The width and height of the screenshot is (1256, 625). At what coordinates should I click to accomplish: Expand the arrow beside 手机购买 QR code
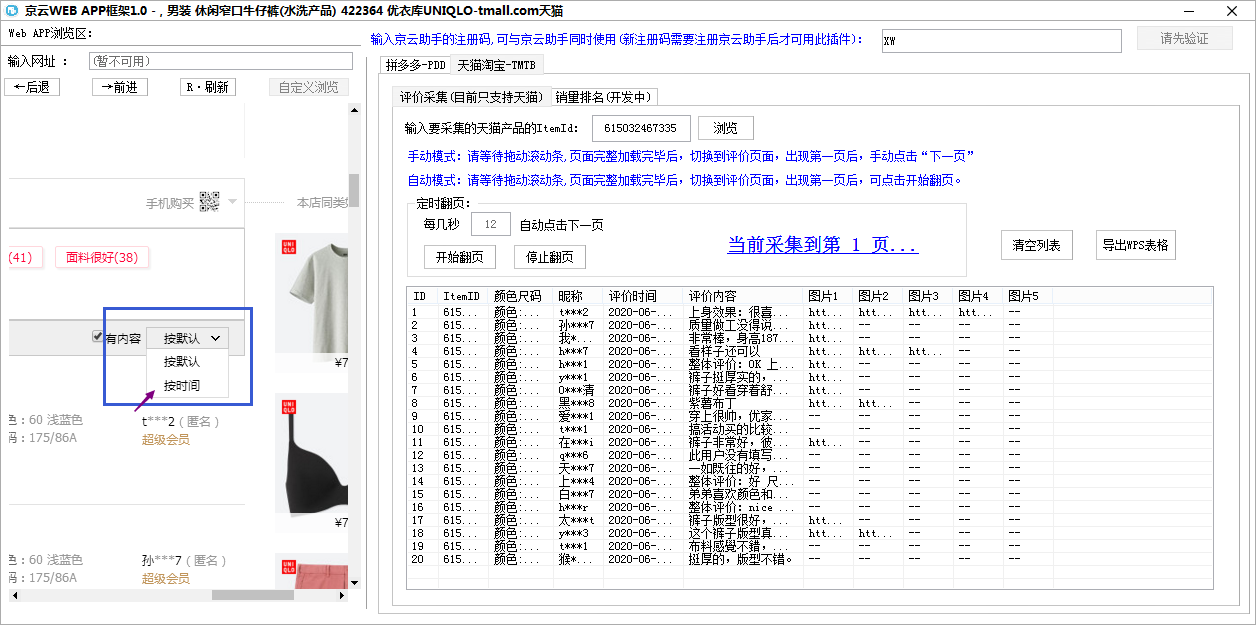232,202
